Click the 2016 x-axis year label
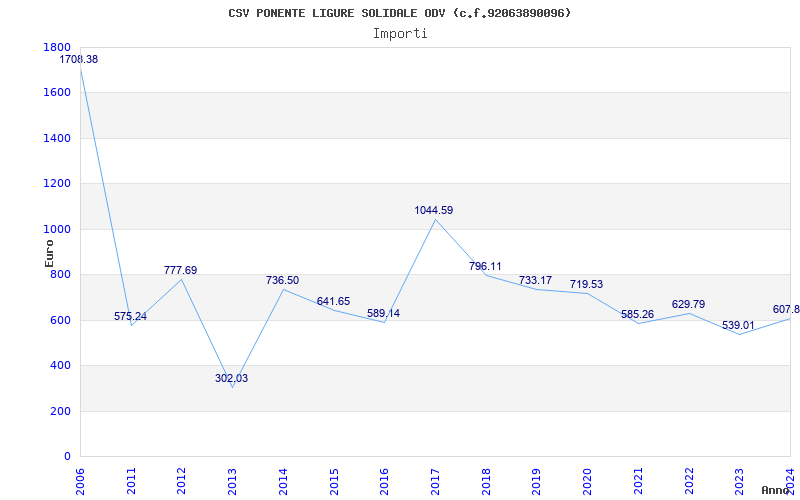 [x=384, y=481]
